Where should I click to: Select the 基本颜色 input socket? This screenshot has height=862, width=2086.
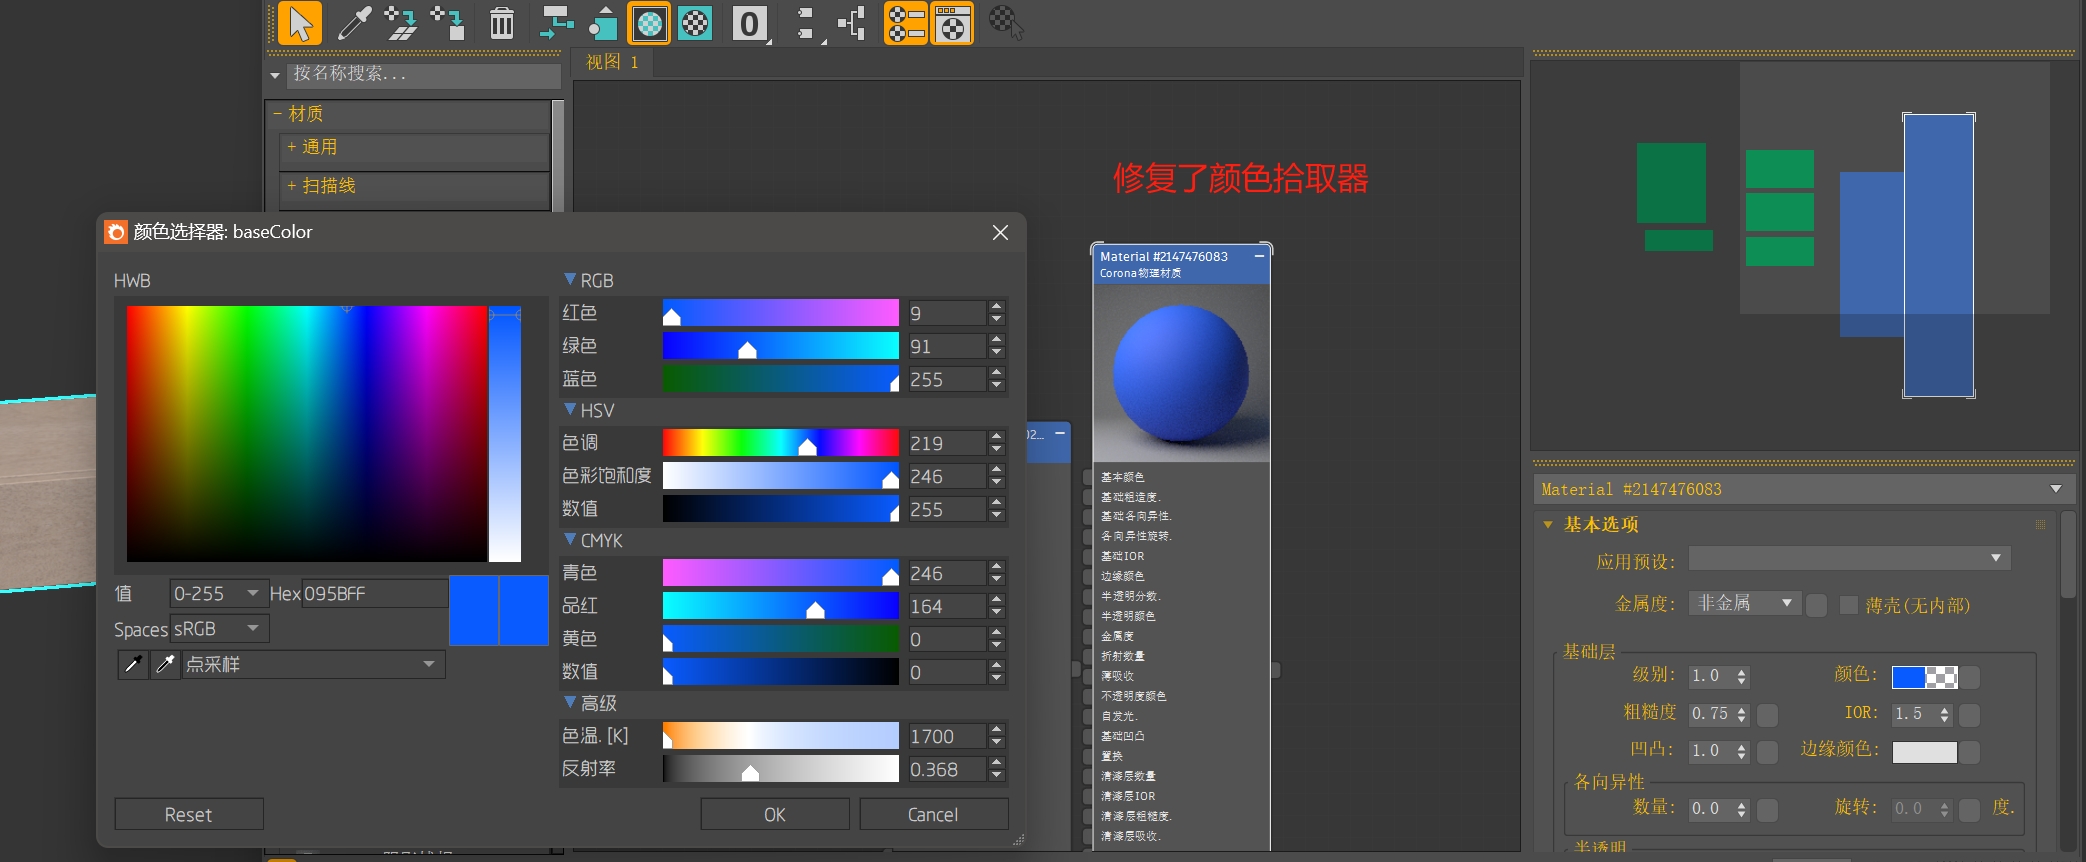1087,477
